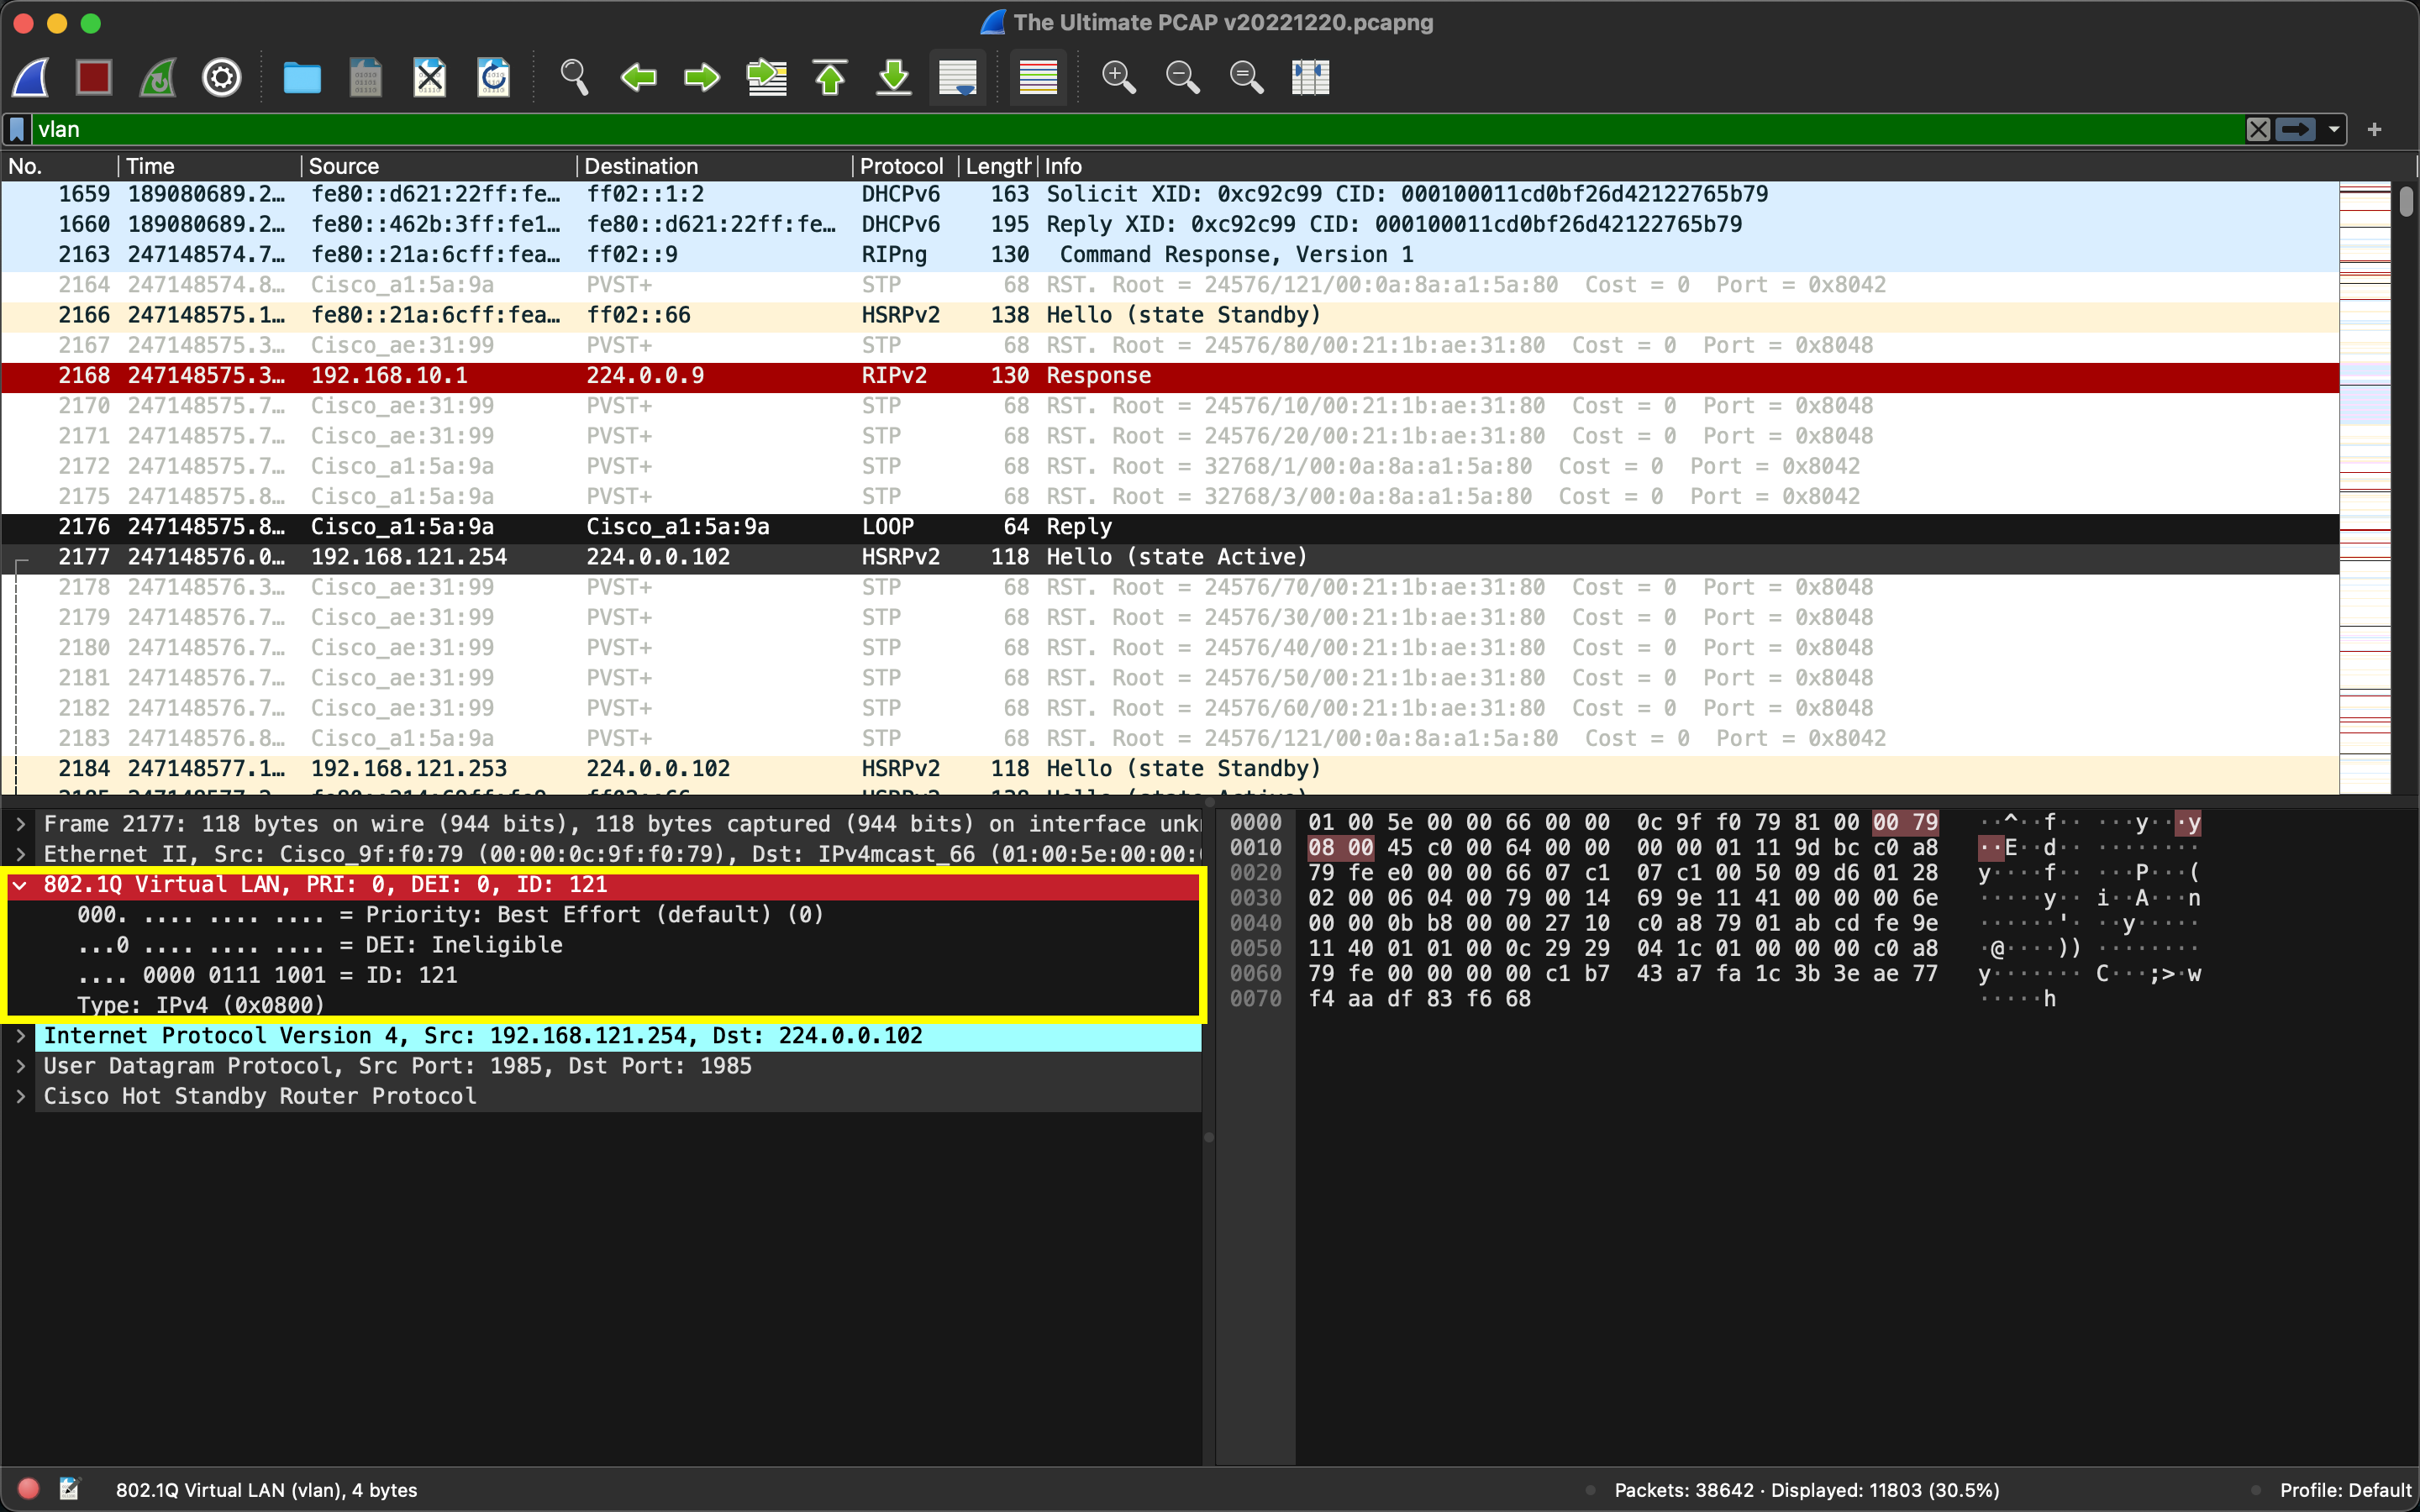Viewport: 2420px width, 1512px height.
Task: Zoom in on the main window text
Action: (x=1118, y=77)
